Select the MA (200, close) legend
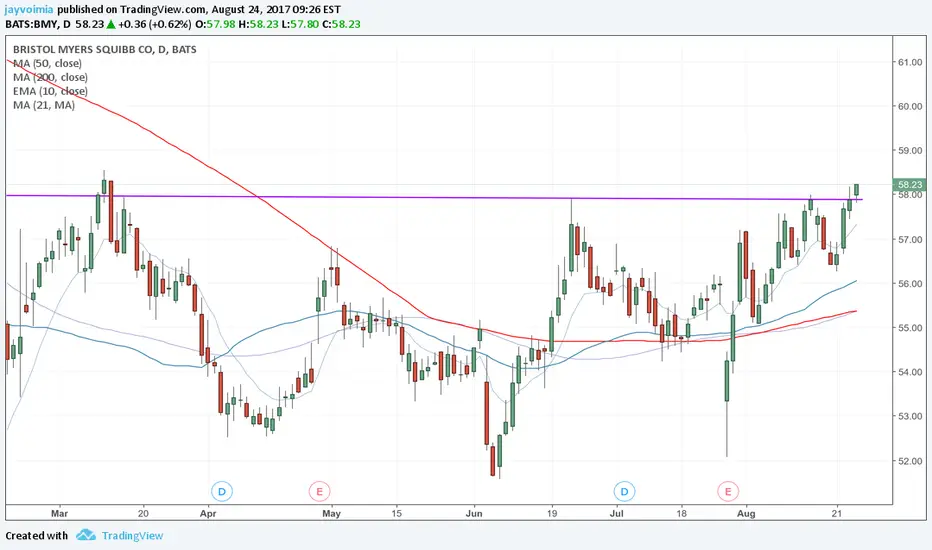This screenshot has width=932, height=550. click(x=50, y=77)
